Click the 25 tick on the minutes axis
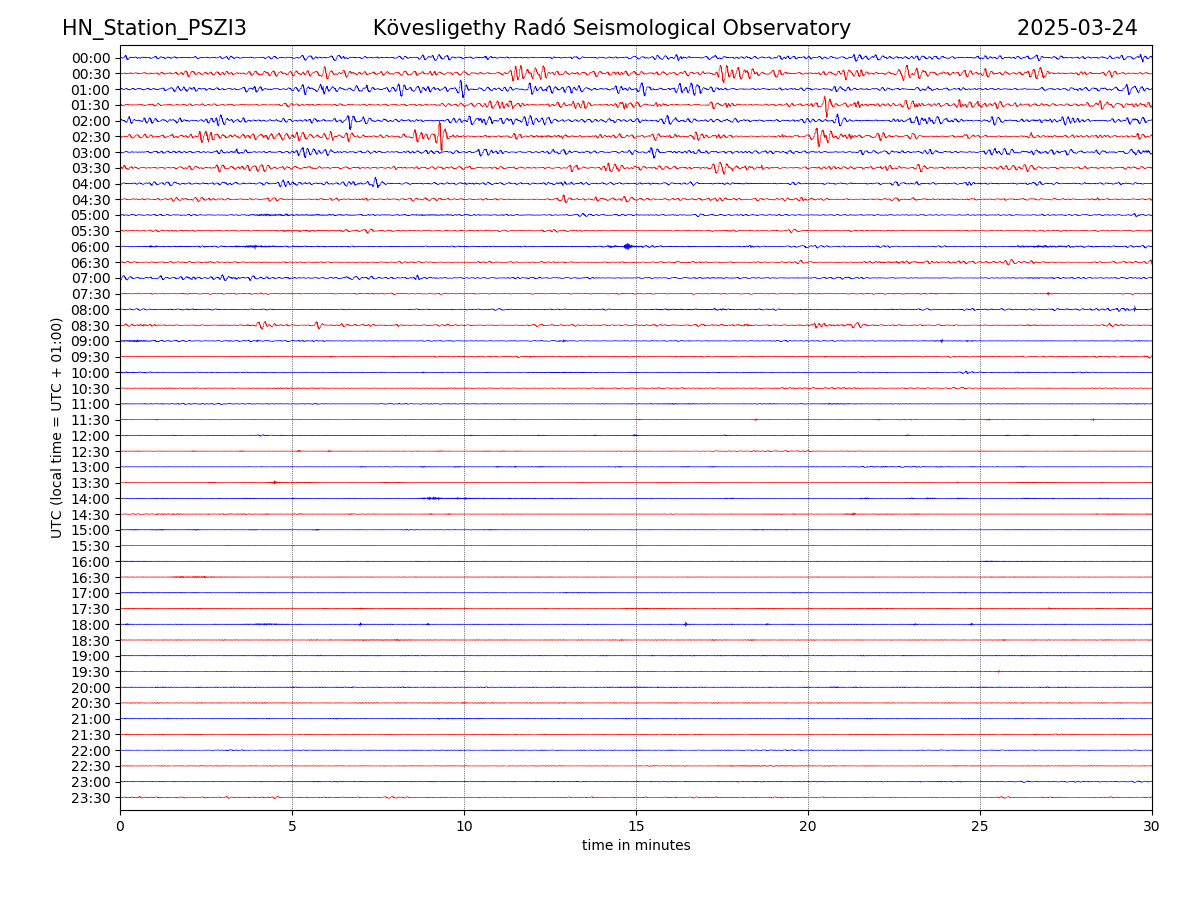This screenshot has width=1200, height=900. click(980, 827)
